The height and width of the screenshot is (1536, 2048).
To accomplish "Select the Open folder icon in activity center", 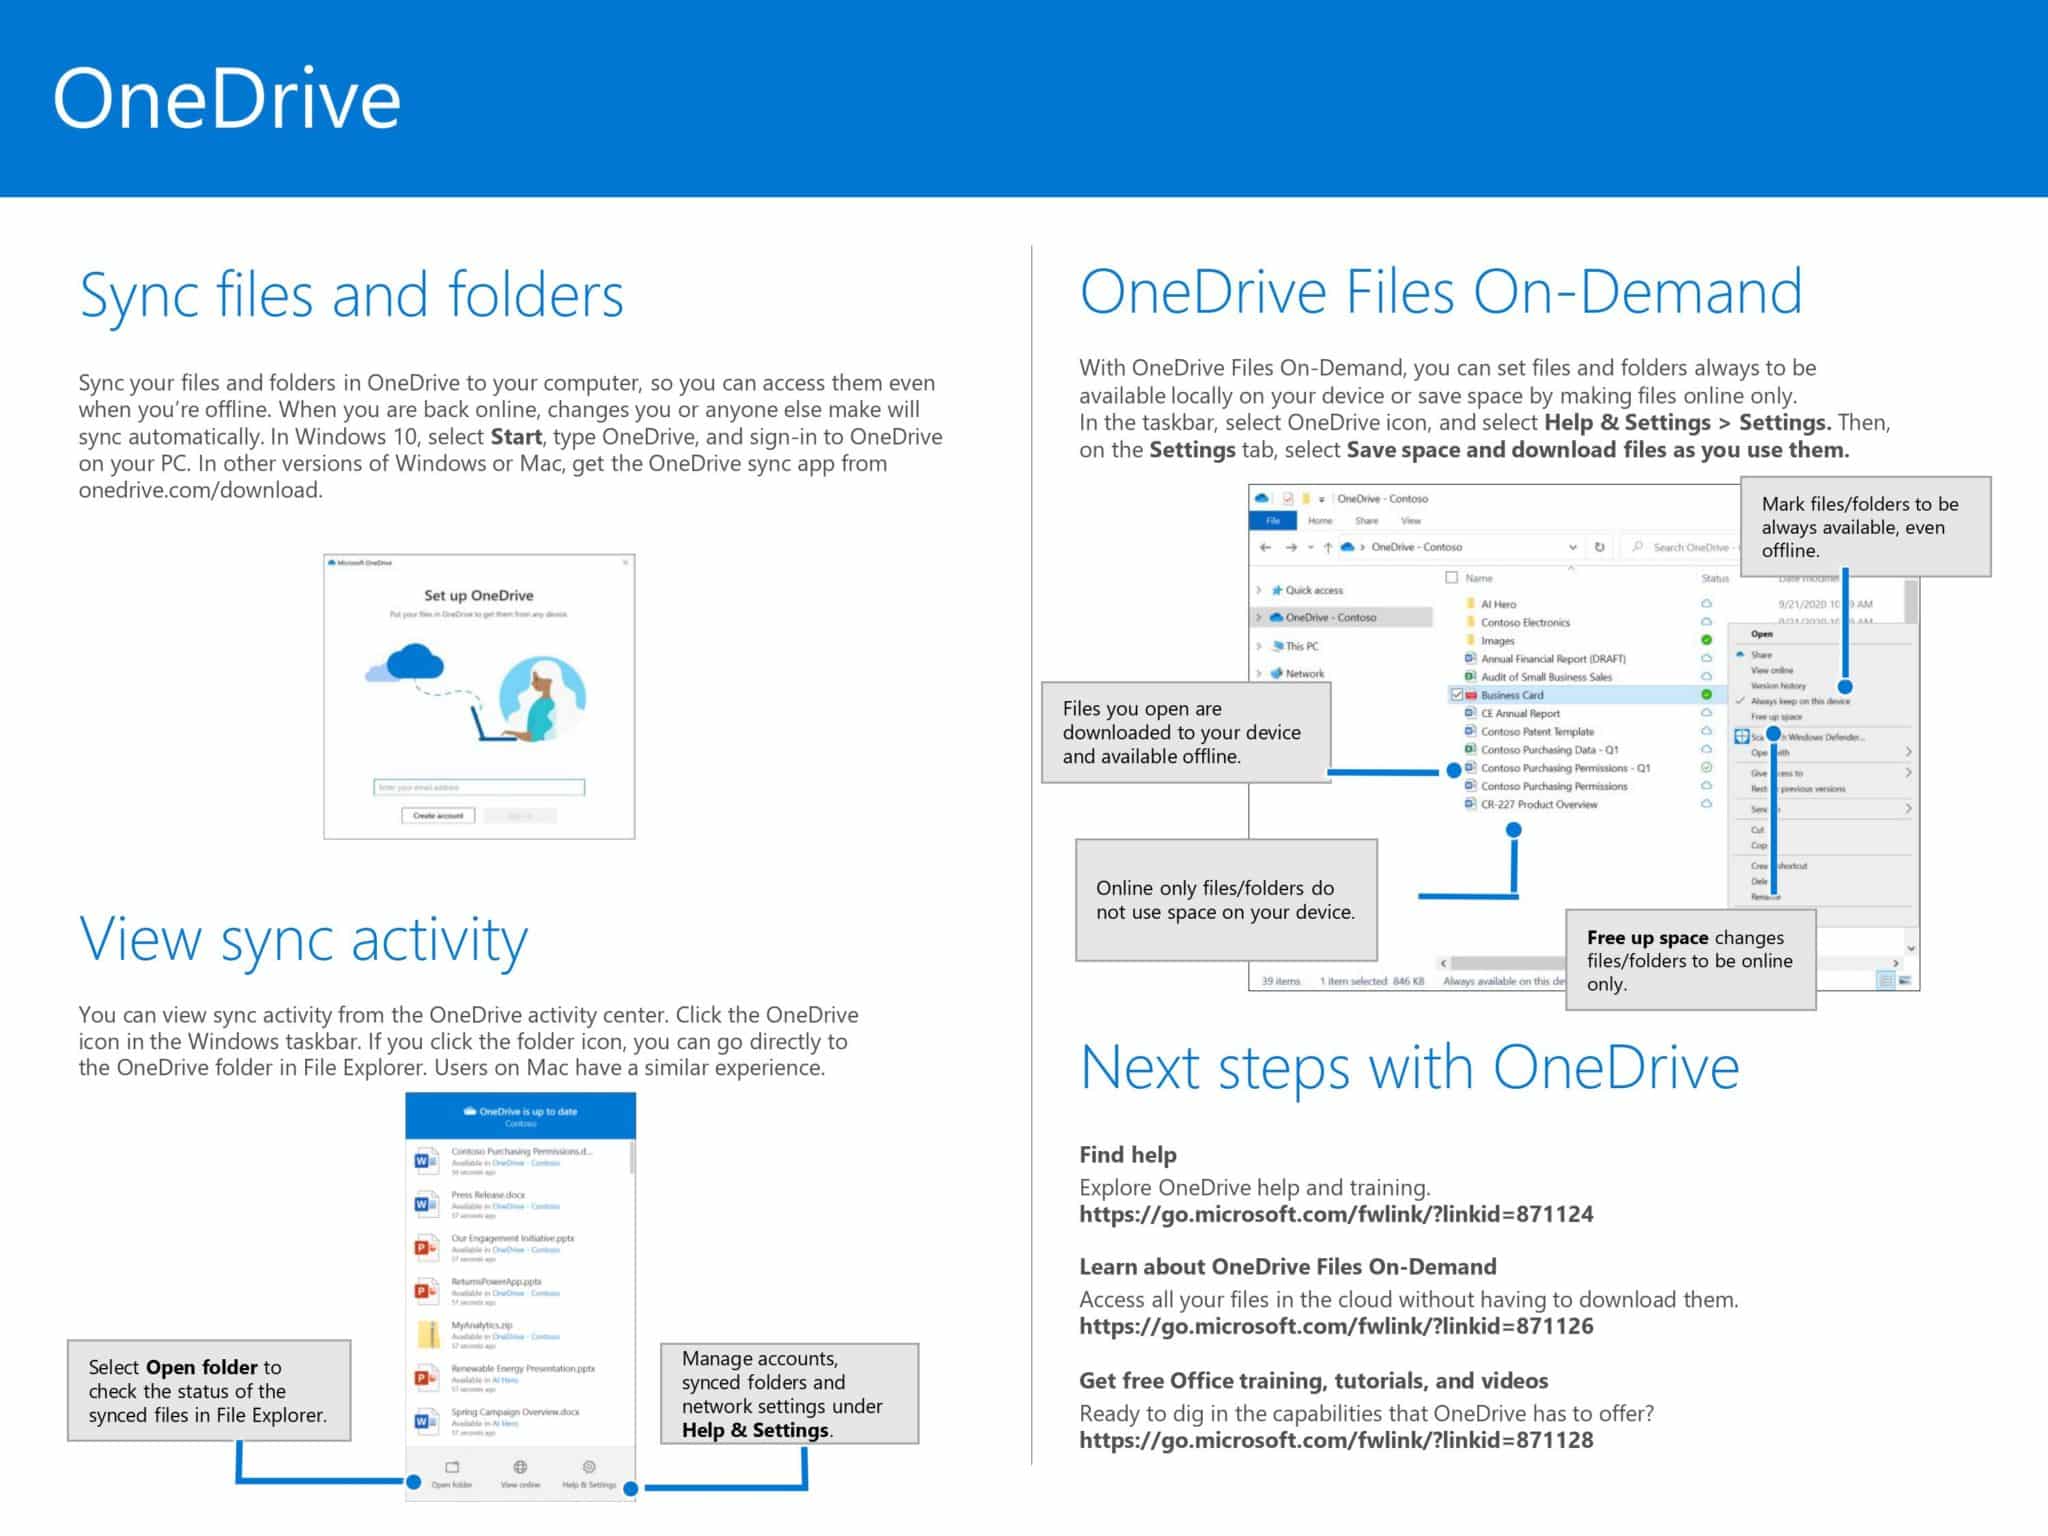I will point(452,1467).
